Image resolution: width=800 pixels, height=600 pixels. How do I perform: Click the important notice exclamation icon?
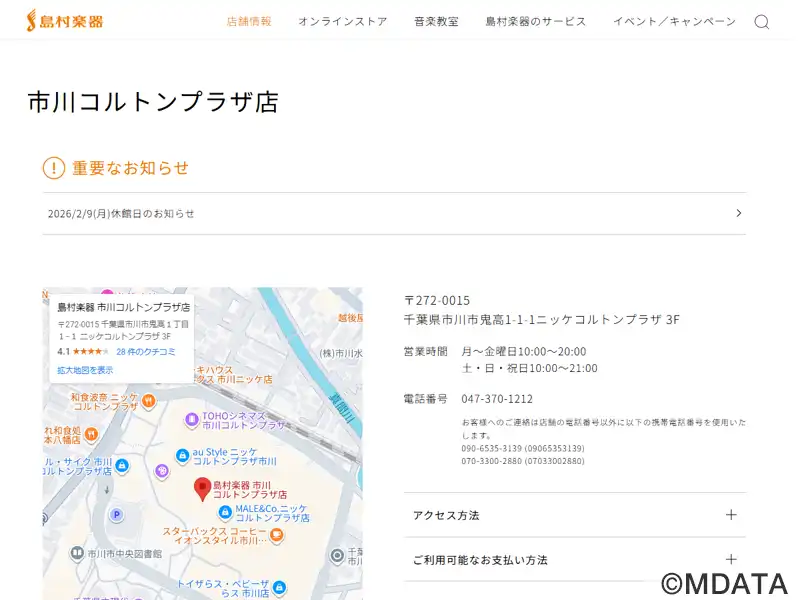pyautogui.click(x=54, y=168)
